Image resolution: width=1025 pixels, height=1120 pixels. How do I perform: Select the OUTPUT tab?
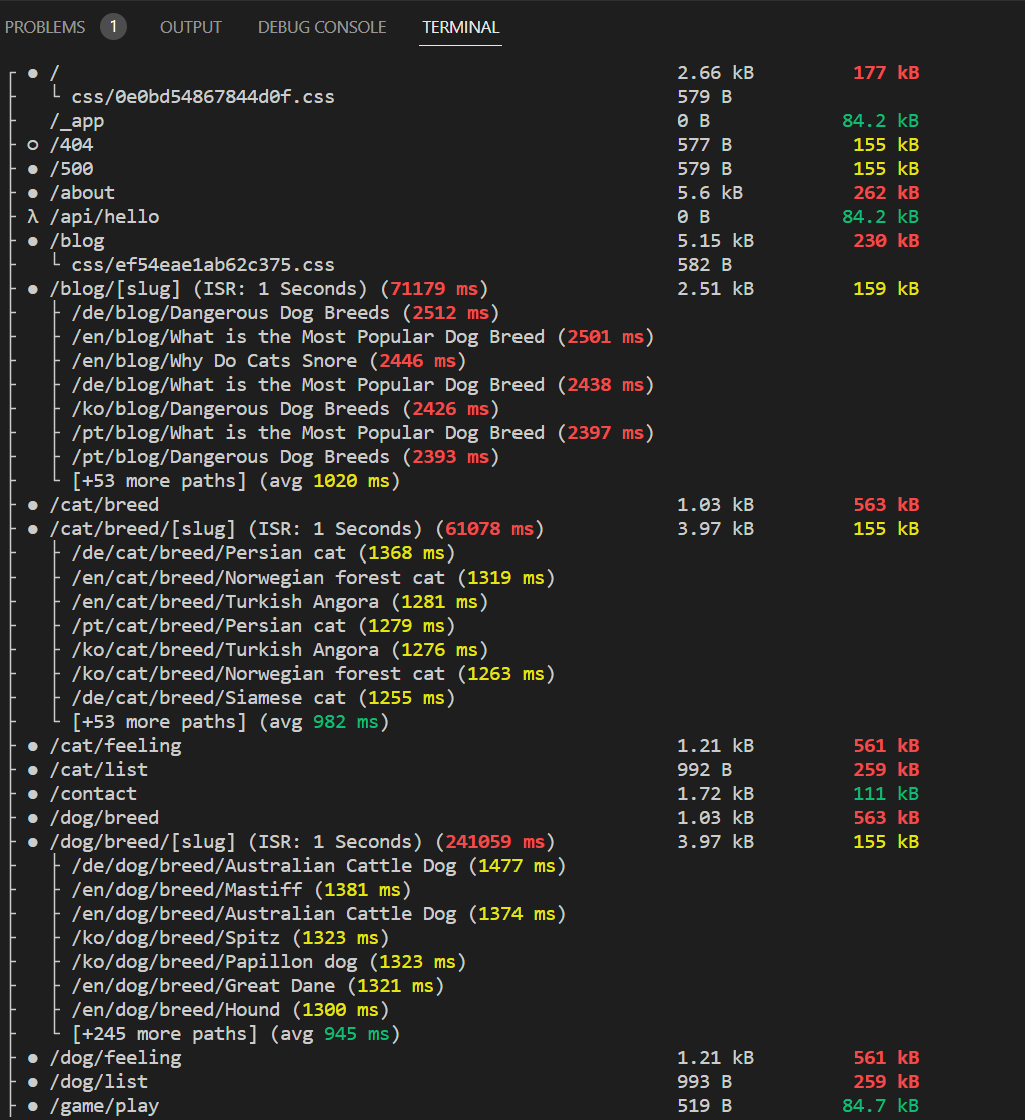(190, 27)
